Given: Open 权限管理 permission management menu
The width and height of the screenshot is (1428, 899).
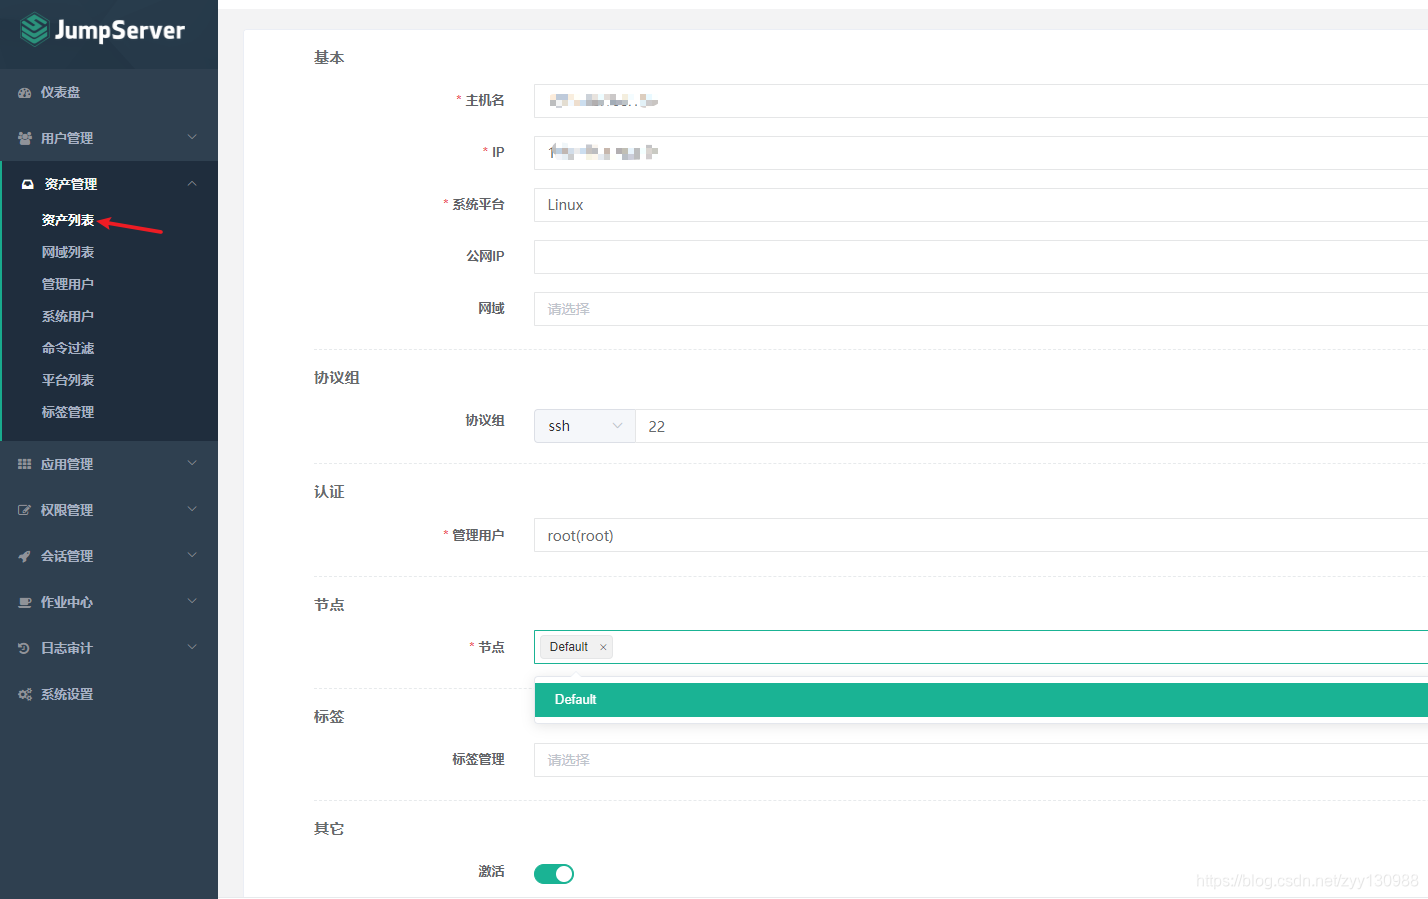Looking at the screenshot, I should click(109, 510).
